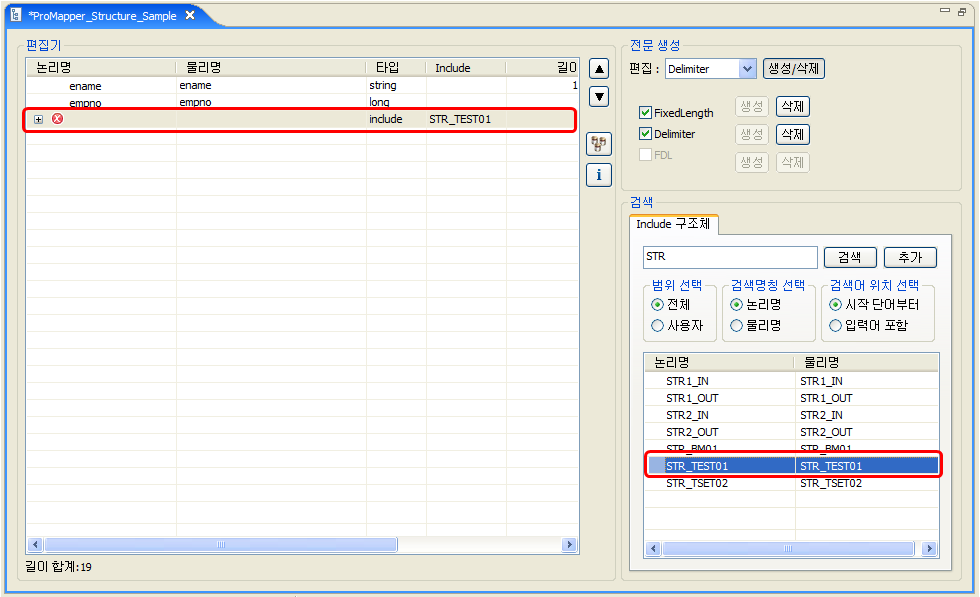The height and width of the screenshot is (597, 980).
Task: Click the move row up arrow icon
Action: click(x=598, y=68)
